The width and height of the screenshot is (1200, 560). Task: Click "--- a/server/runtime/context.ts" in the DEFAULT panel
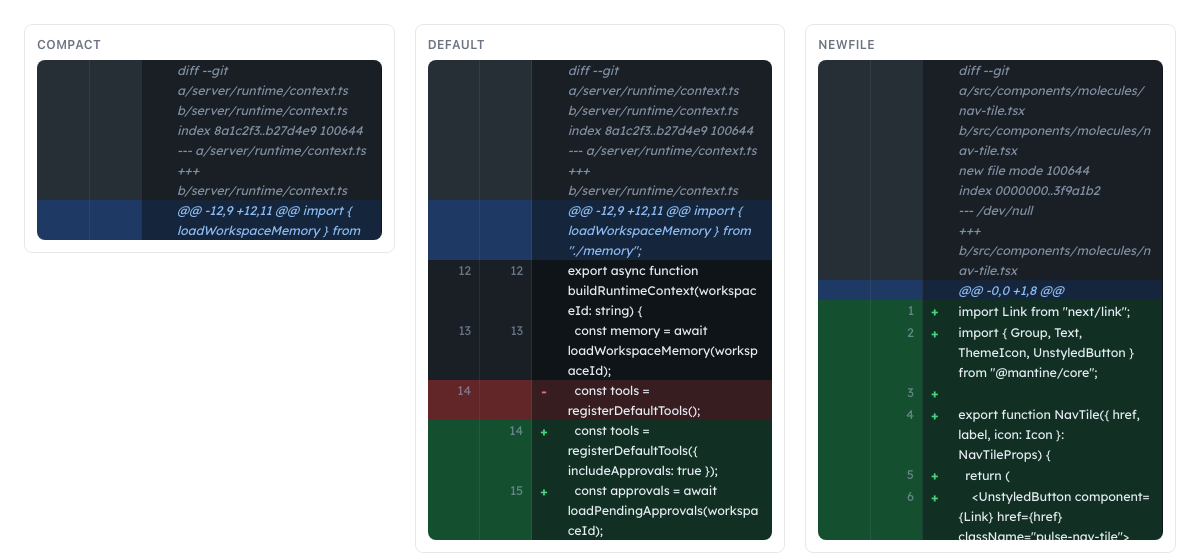[662, 151]
